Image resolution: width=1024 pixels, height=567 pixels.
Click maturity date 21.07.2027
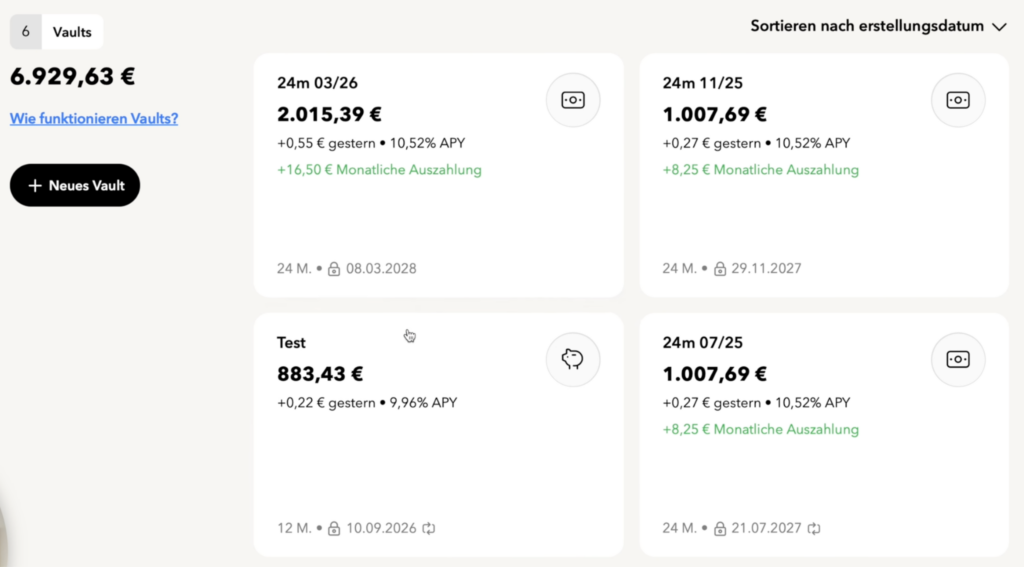(x=767, y=528)
